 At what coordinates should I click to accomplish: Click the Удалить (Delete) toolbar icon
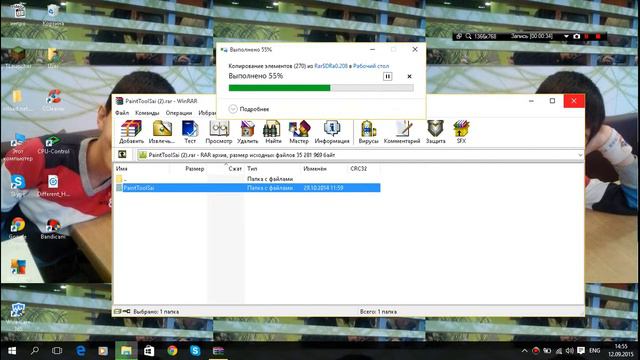247,132
